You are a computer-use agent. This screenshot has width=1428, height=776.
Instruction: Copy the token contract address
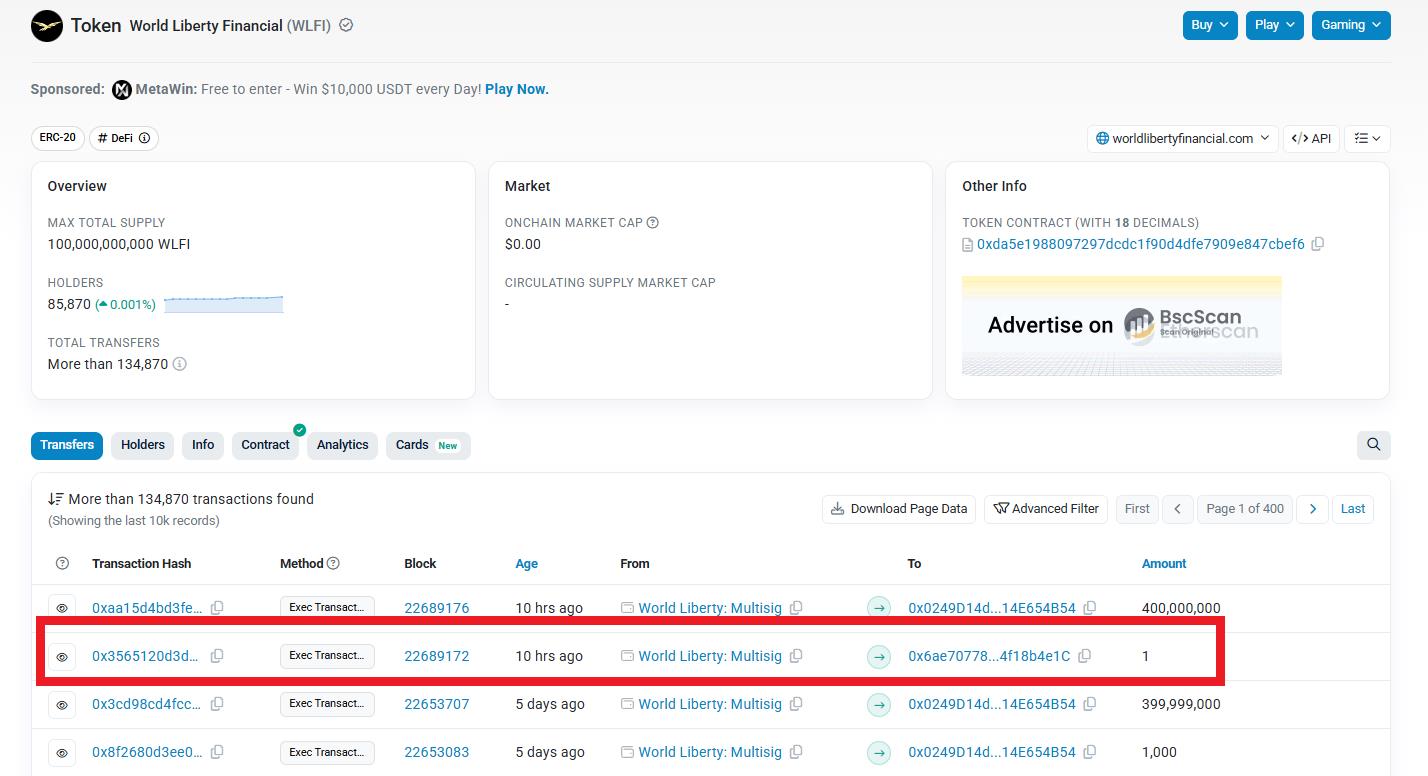click(x=1318, y=244)
